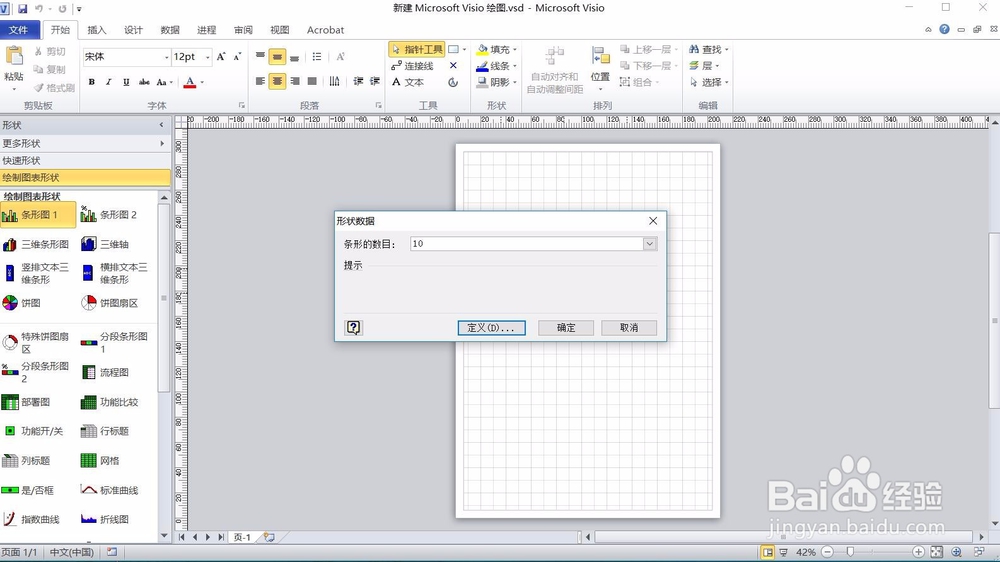Click the zoom in plus button
The image size is (1000, 562).
coord(918,552)
